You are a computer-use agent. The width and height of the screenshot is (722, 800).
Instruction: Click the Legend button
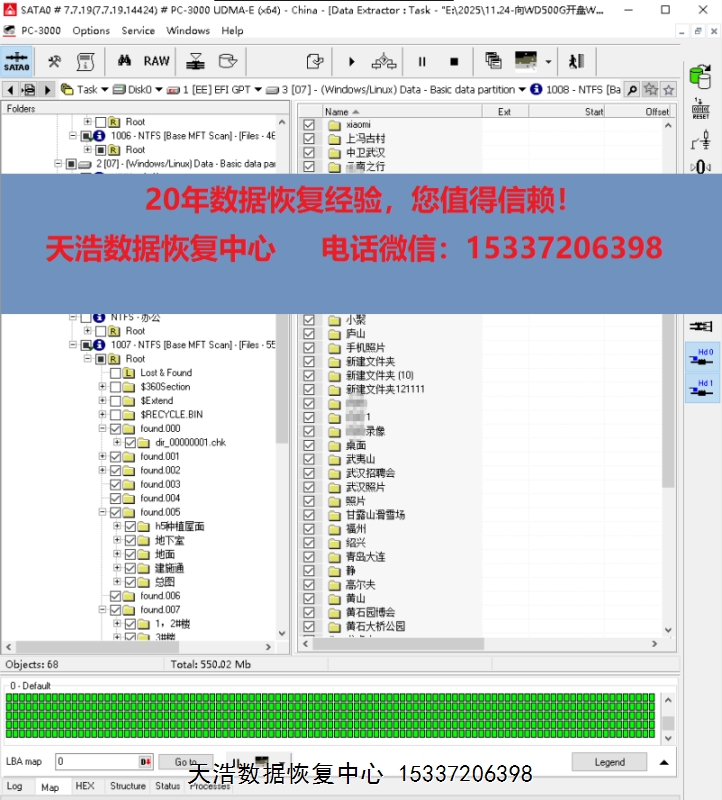(609, 762)
